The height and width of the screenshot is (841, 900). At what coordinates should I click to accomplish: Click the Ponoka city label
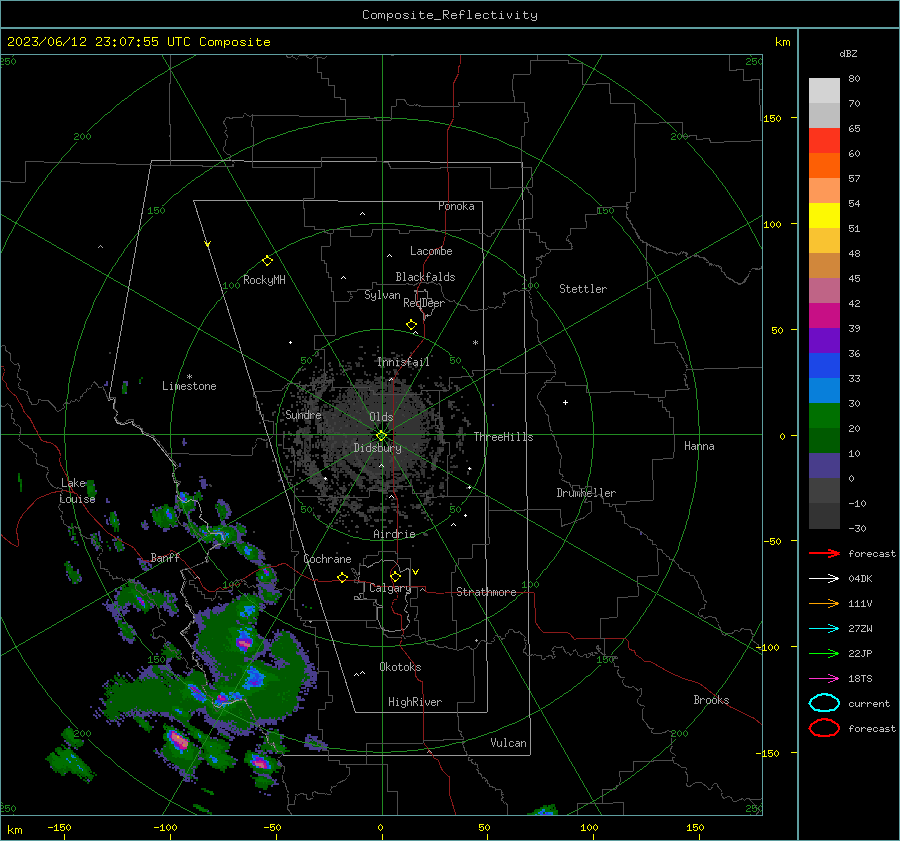click(x=456, y=206)
